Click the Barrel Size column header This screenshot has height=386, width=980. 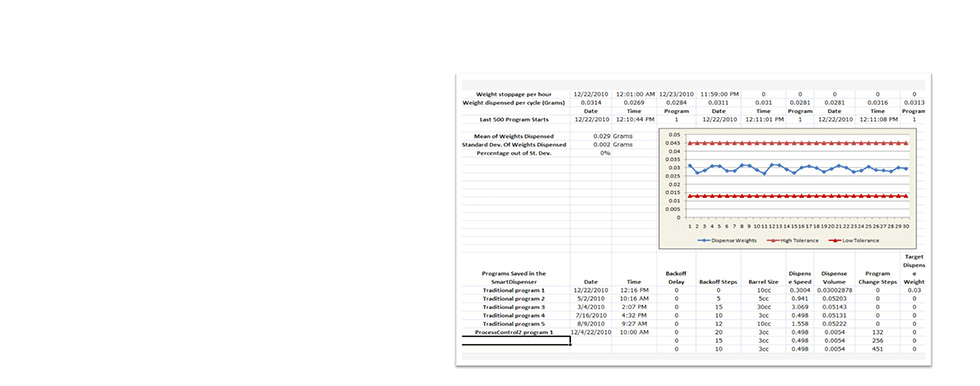764,282
